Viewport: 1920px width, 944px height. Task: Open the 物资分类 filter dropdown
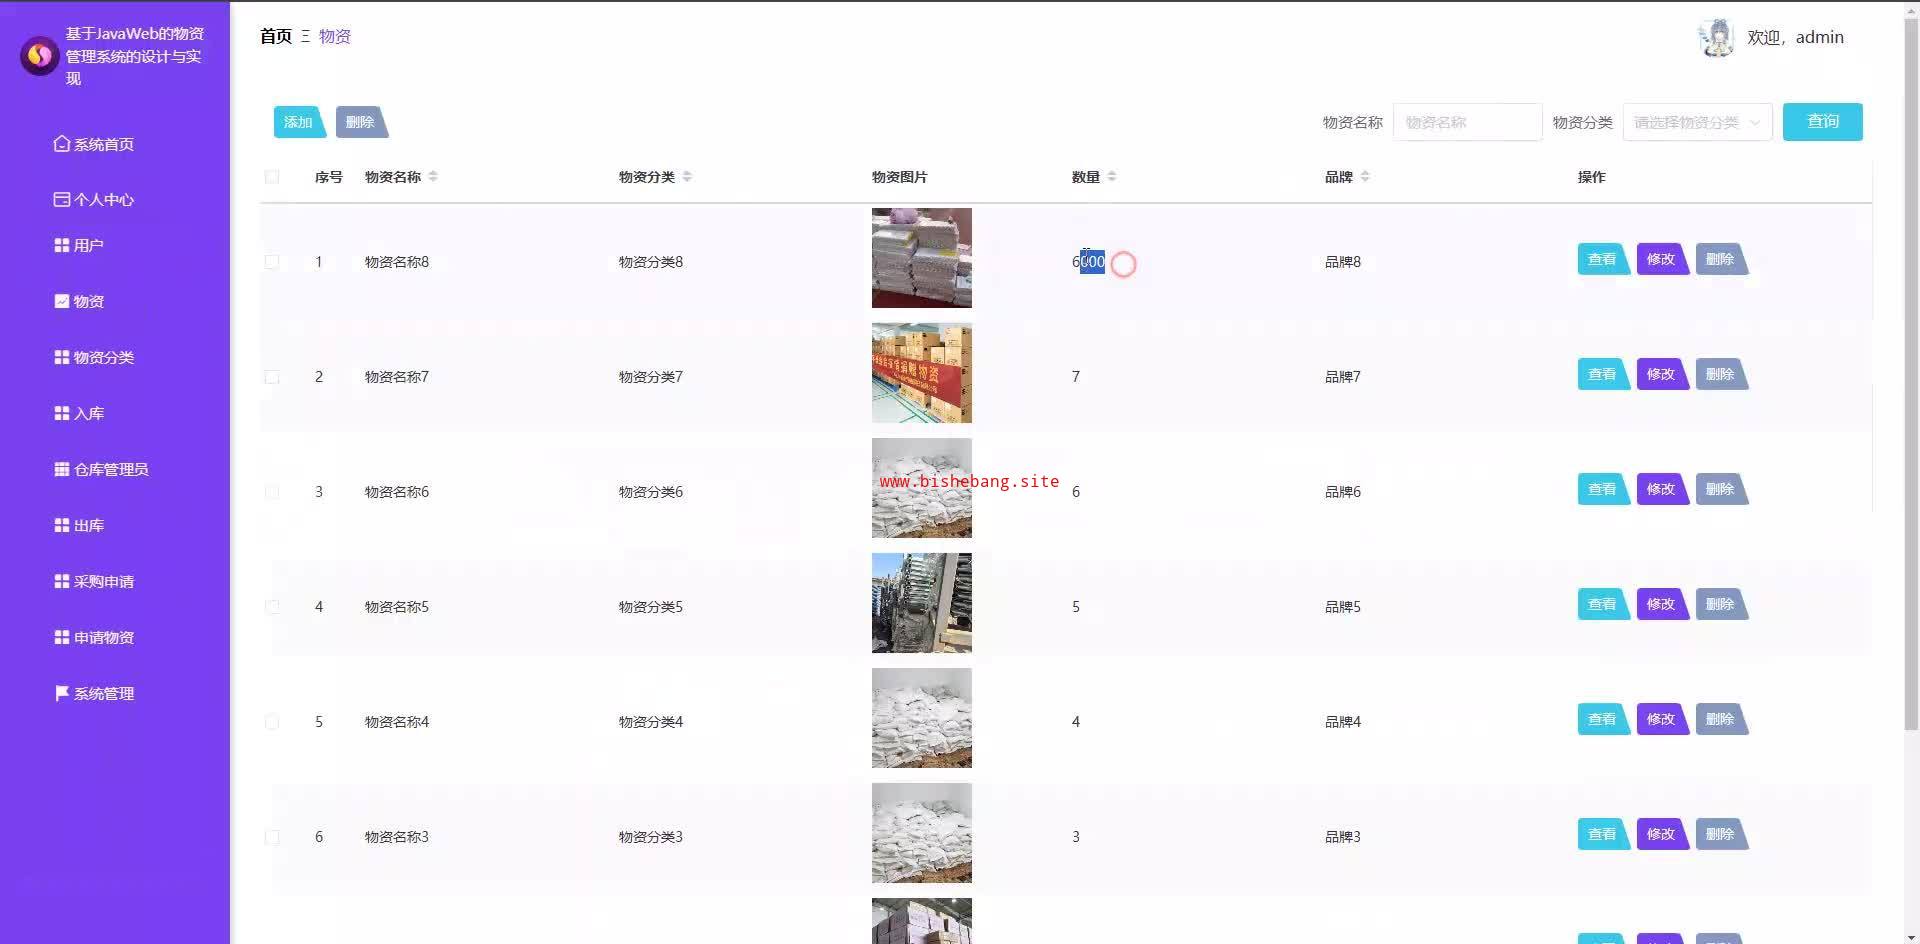(1697, 122)
